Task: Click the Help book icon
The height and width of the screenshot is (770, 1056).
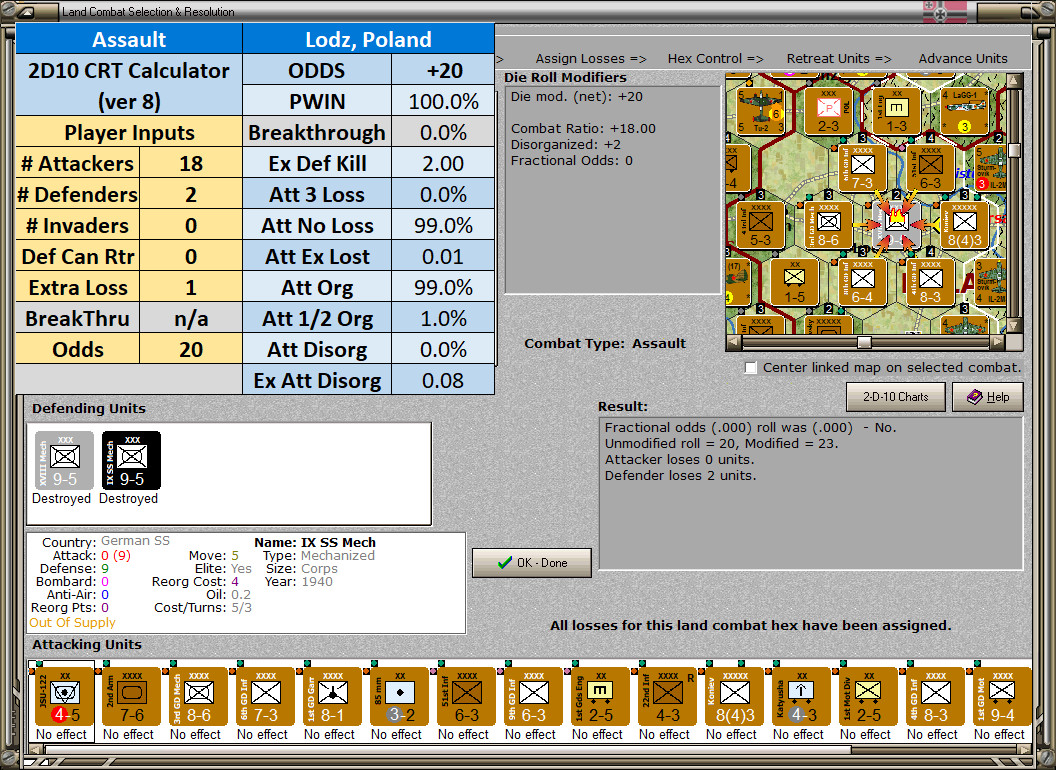Action: point(974,397)
